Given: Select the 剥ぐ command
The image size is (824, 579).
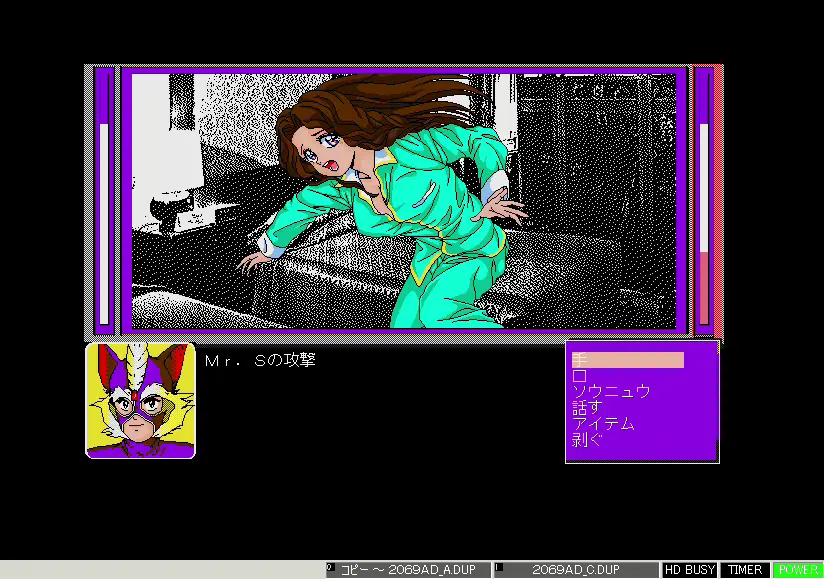Looking at the screenshot, I should [587, 440].
